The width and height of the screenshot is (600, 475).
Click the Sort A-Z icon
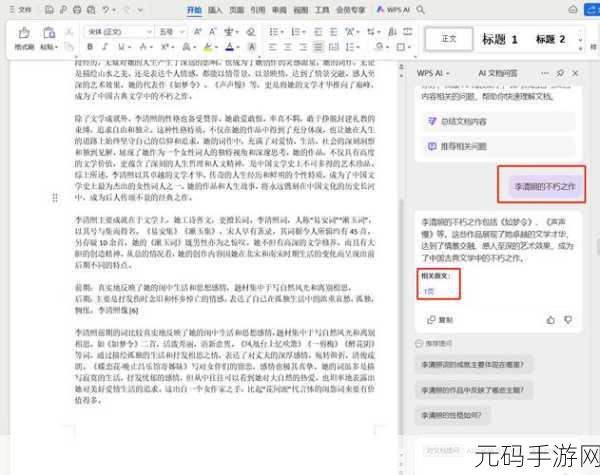point(392,32)
